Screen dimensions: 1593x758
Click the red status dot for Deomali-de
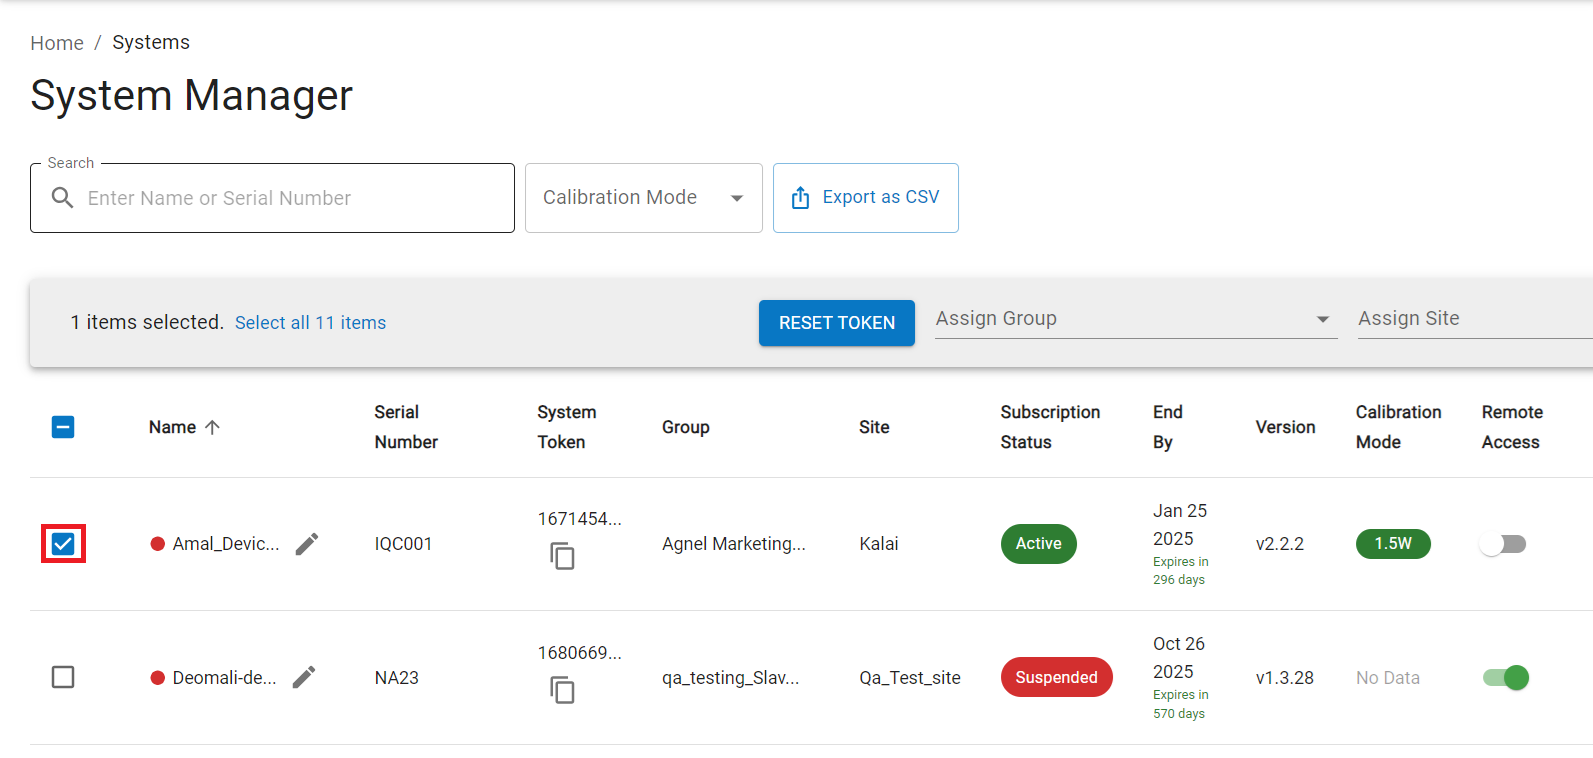point(157,678)
